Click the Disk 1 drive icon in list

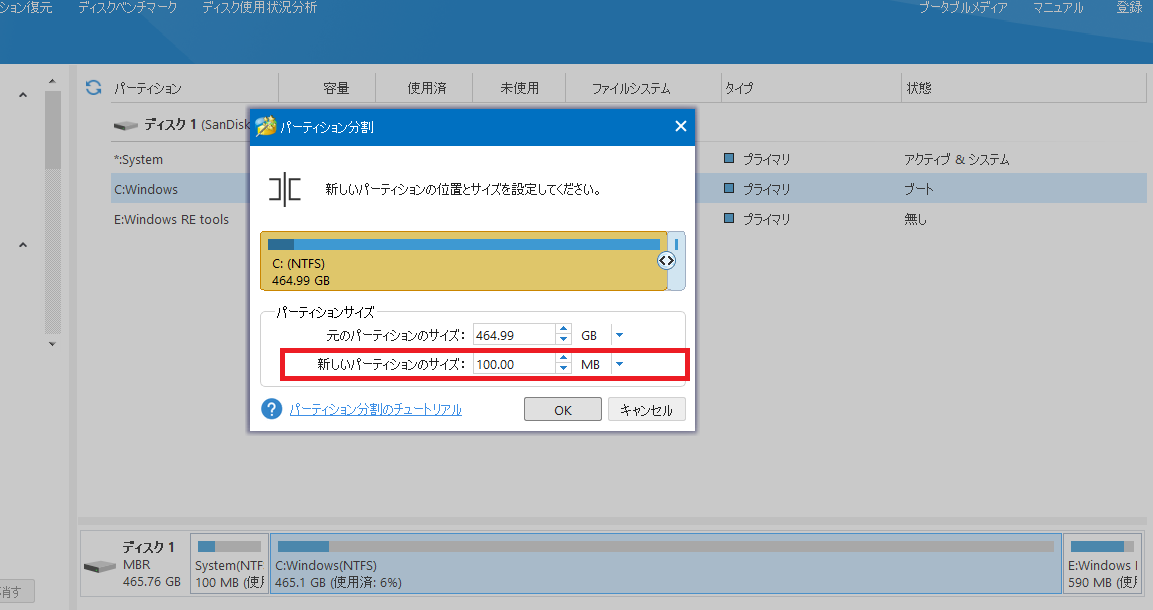point(126,126)
